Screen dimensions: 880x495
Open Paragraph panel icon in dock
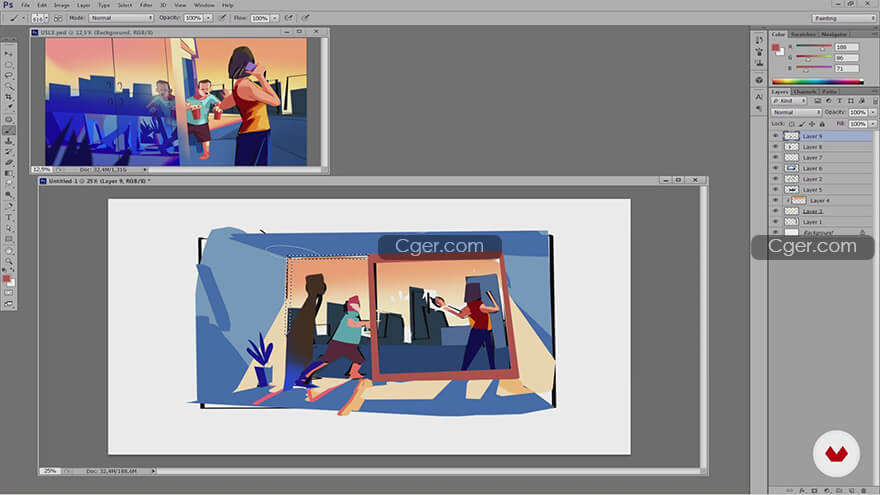(759, 108)
